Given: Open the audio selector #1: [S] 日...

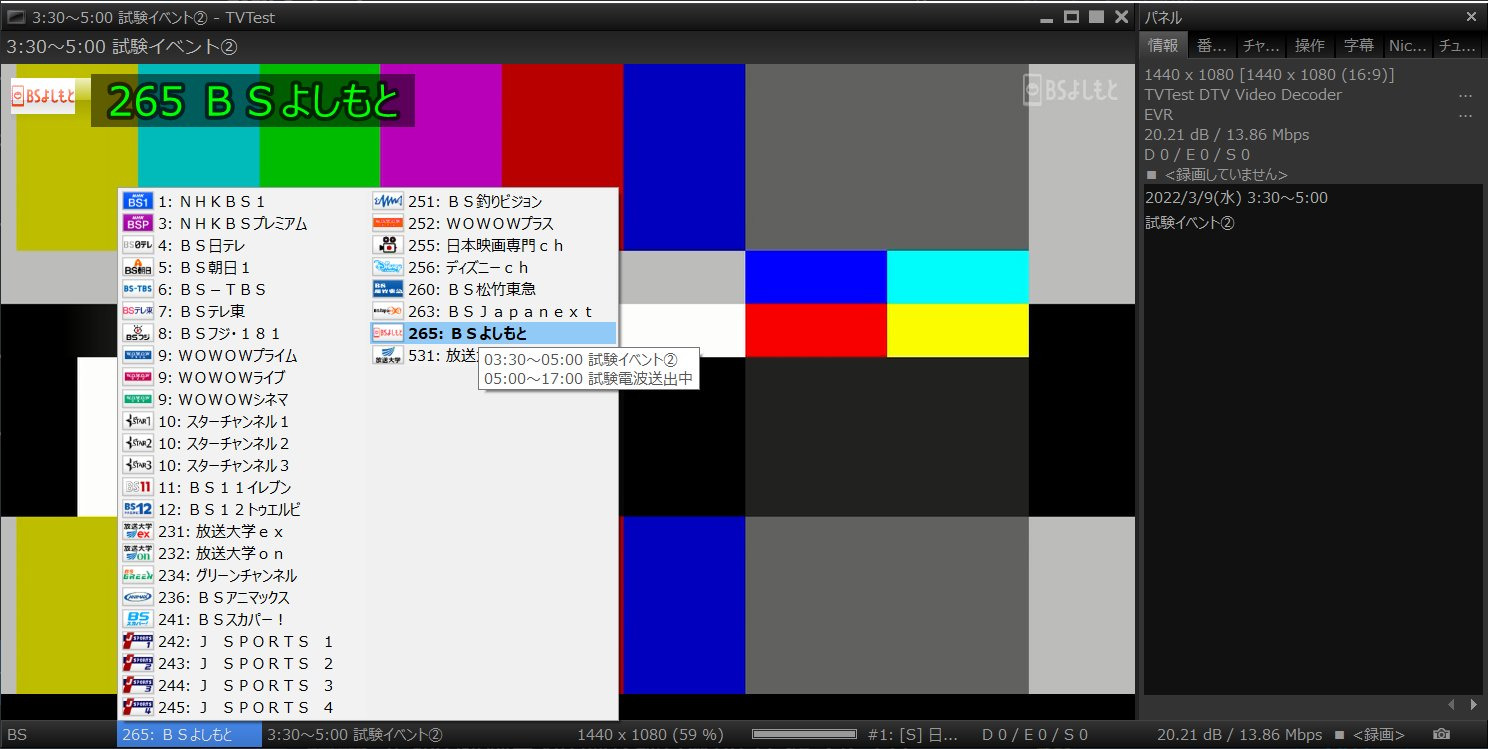Looking at the screenshot, I should (x=913, y=735).
